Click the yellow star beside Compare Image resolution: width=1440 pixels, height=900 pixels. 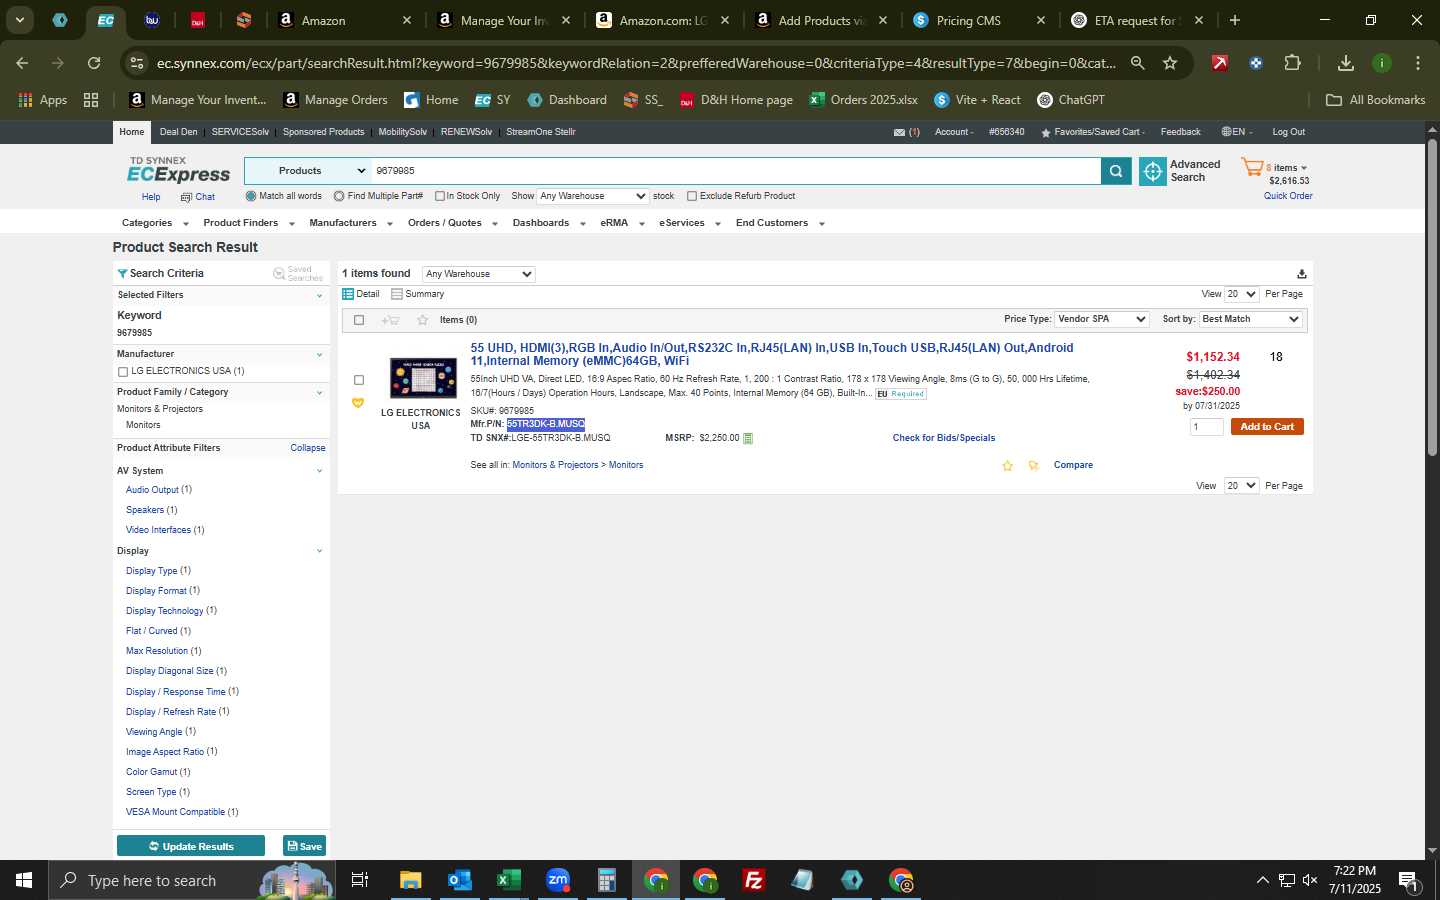pyautogui.click(x=1007, y=466)
